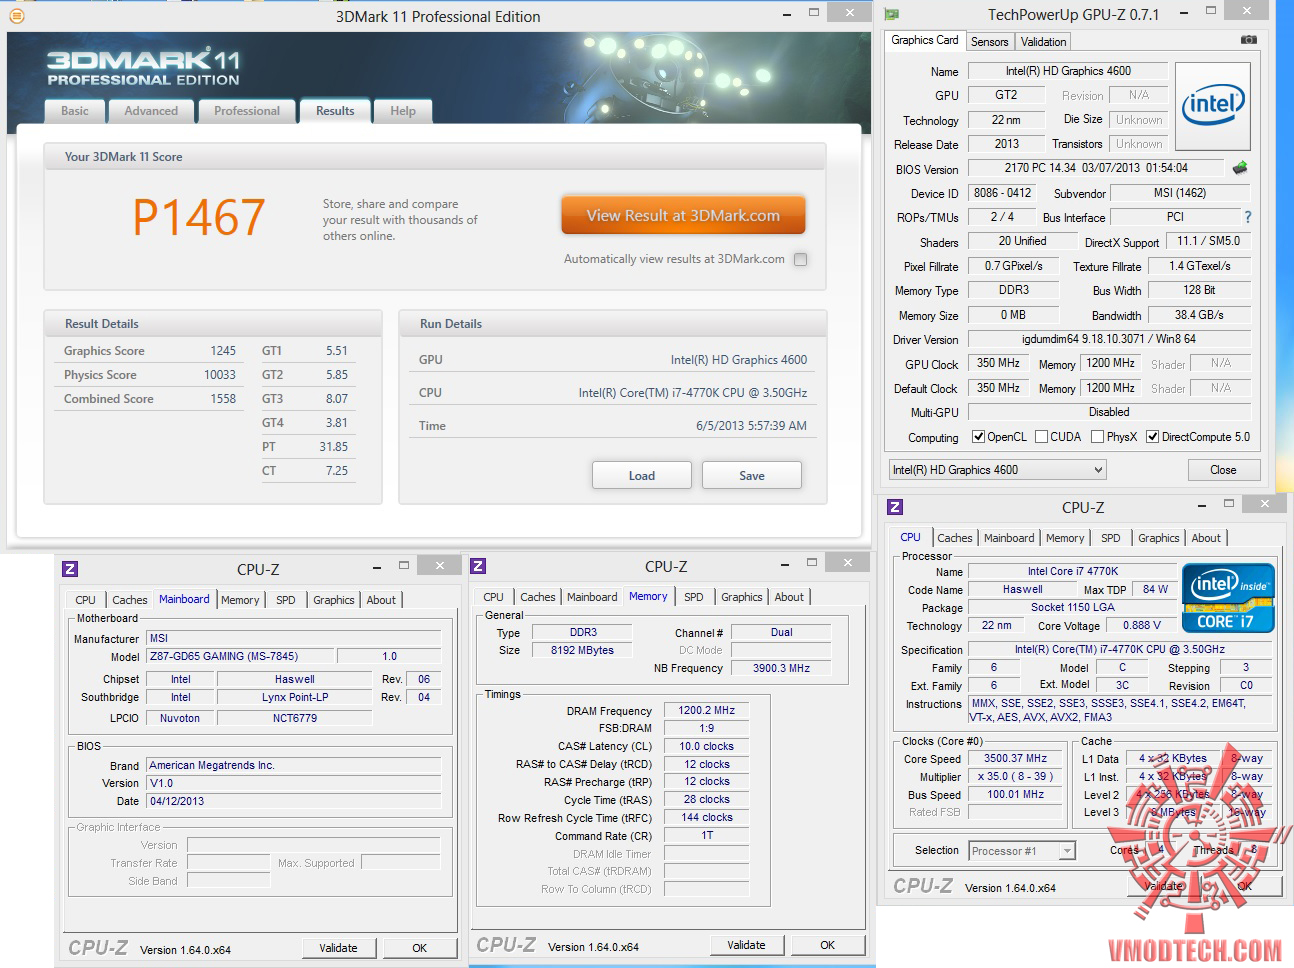This screenshot has width=1294, height=968.
Task: Open the Processor #1 selection dropdown in CPU-Z
Action: point(1022,851)
